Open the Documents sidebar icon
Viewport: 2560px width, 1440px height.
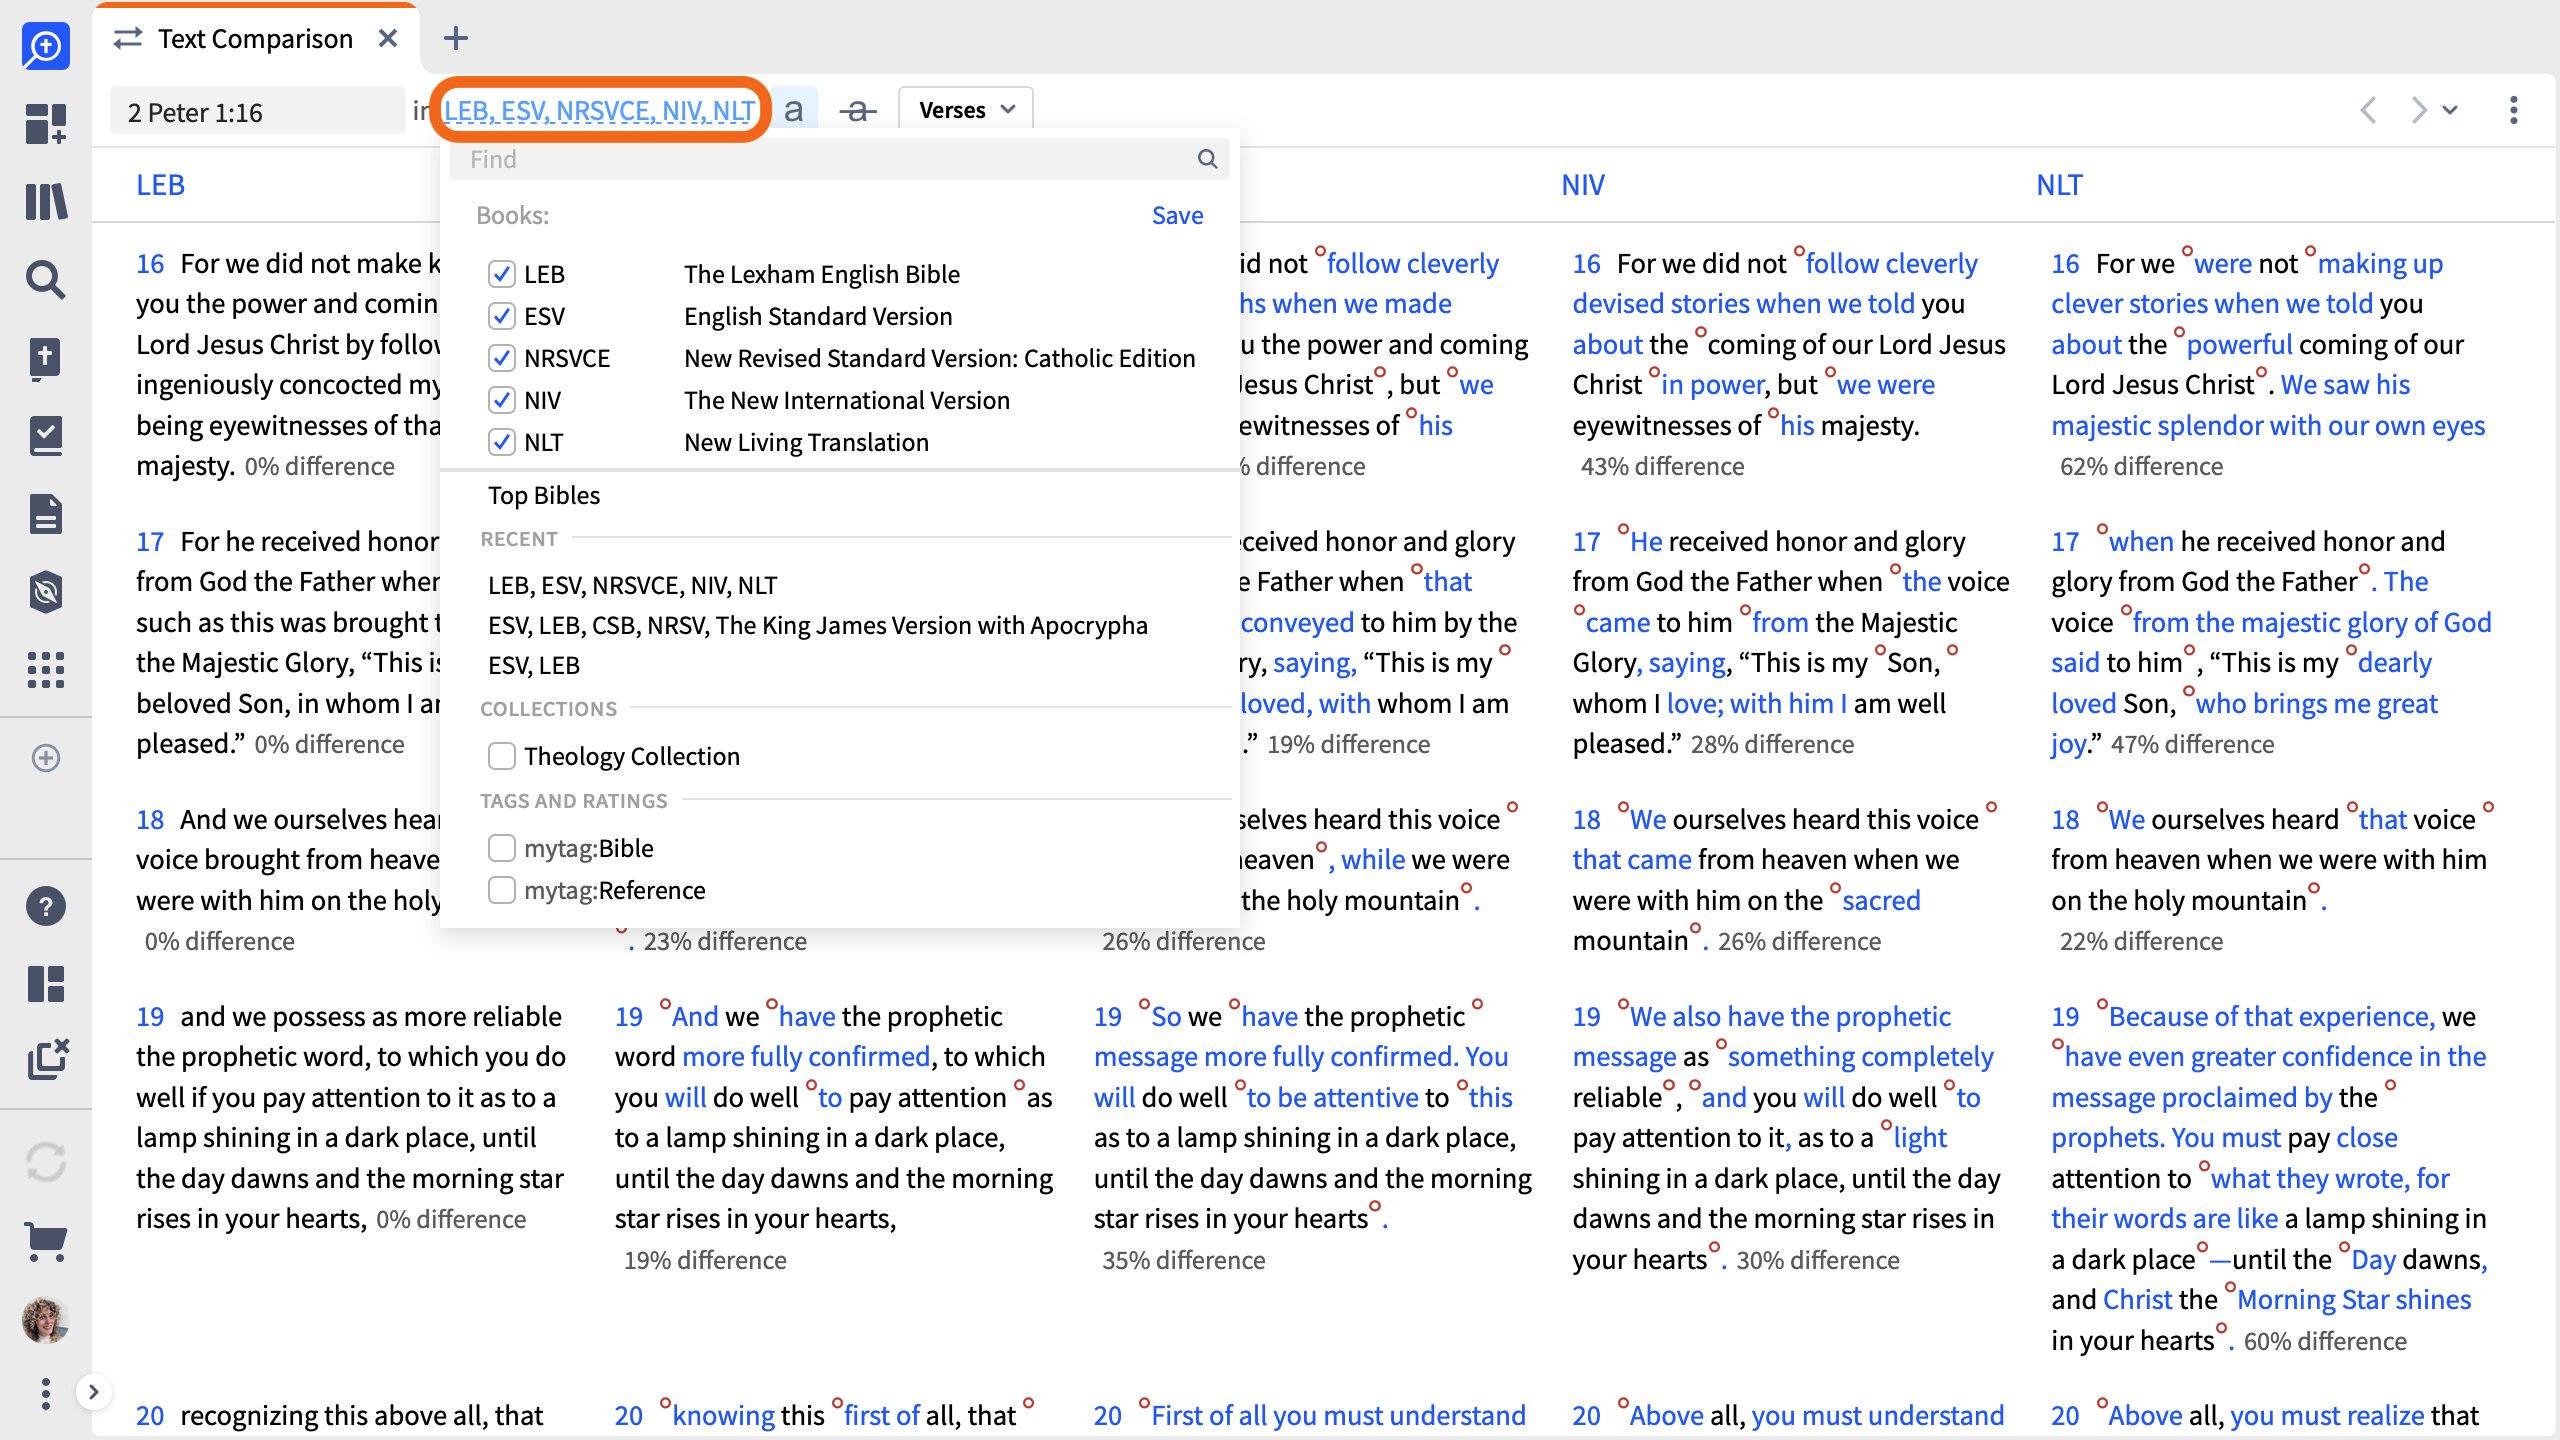point(46,514)
